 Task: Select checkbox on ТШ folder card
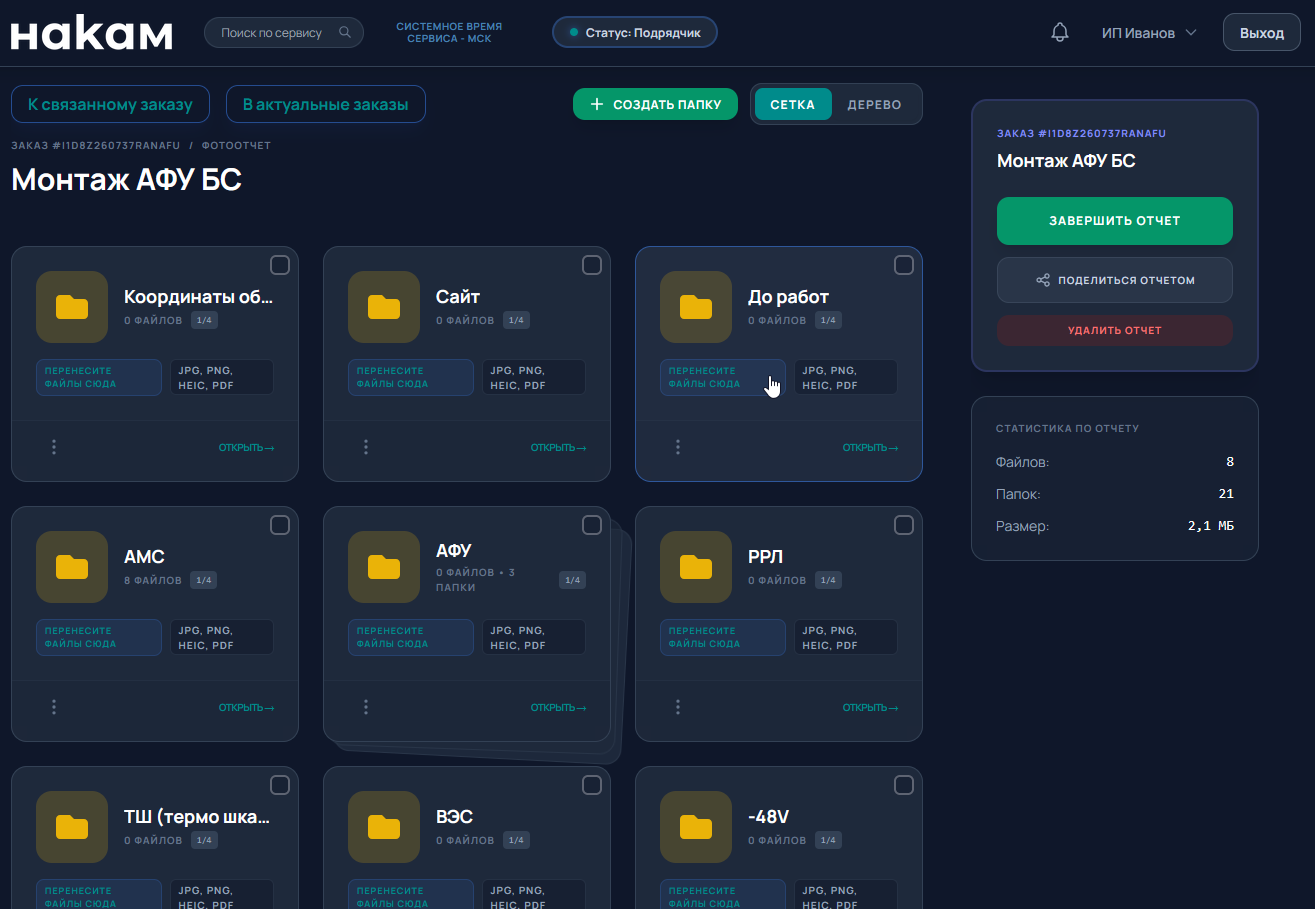tap(280, 785)
